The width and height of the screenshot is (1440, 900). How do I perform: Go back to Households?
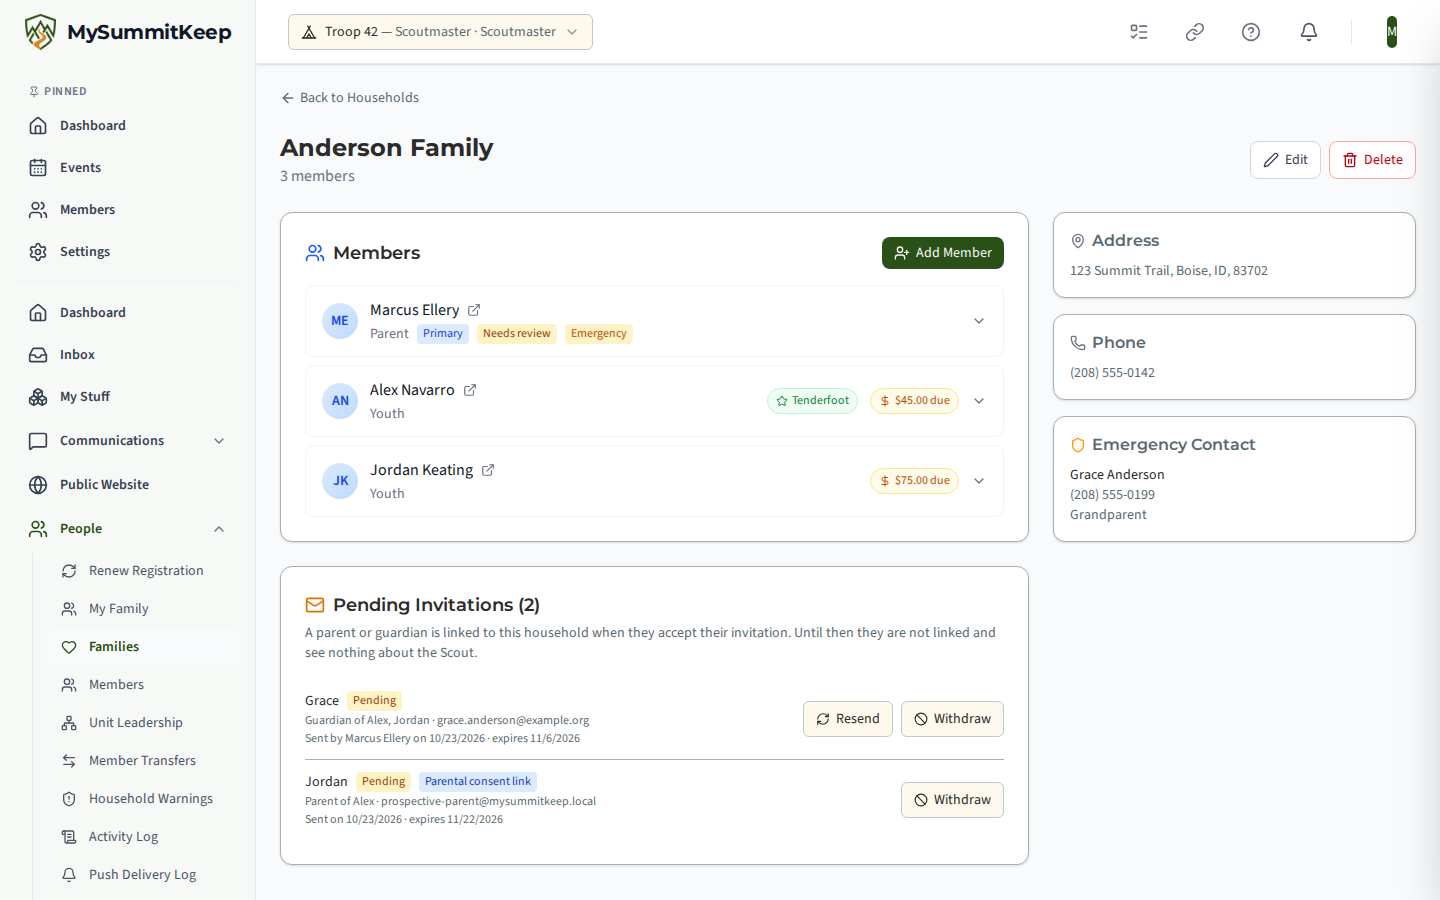tap(350, 98)
